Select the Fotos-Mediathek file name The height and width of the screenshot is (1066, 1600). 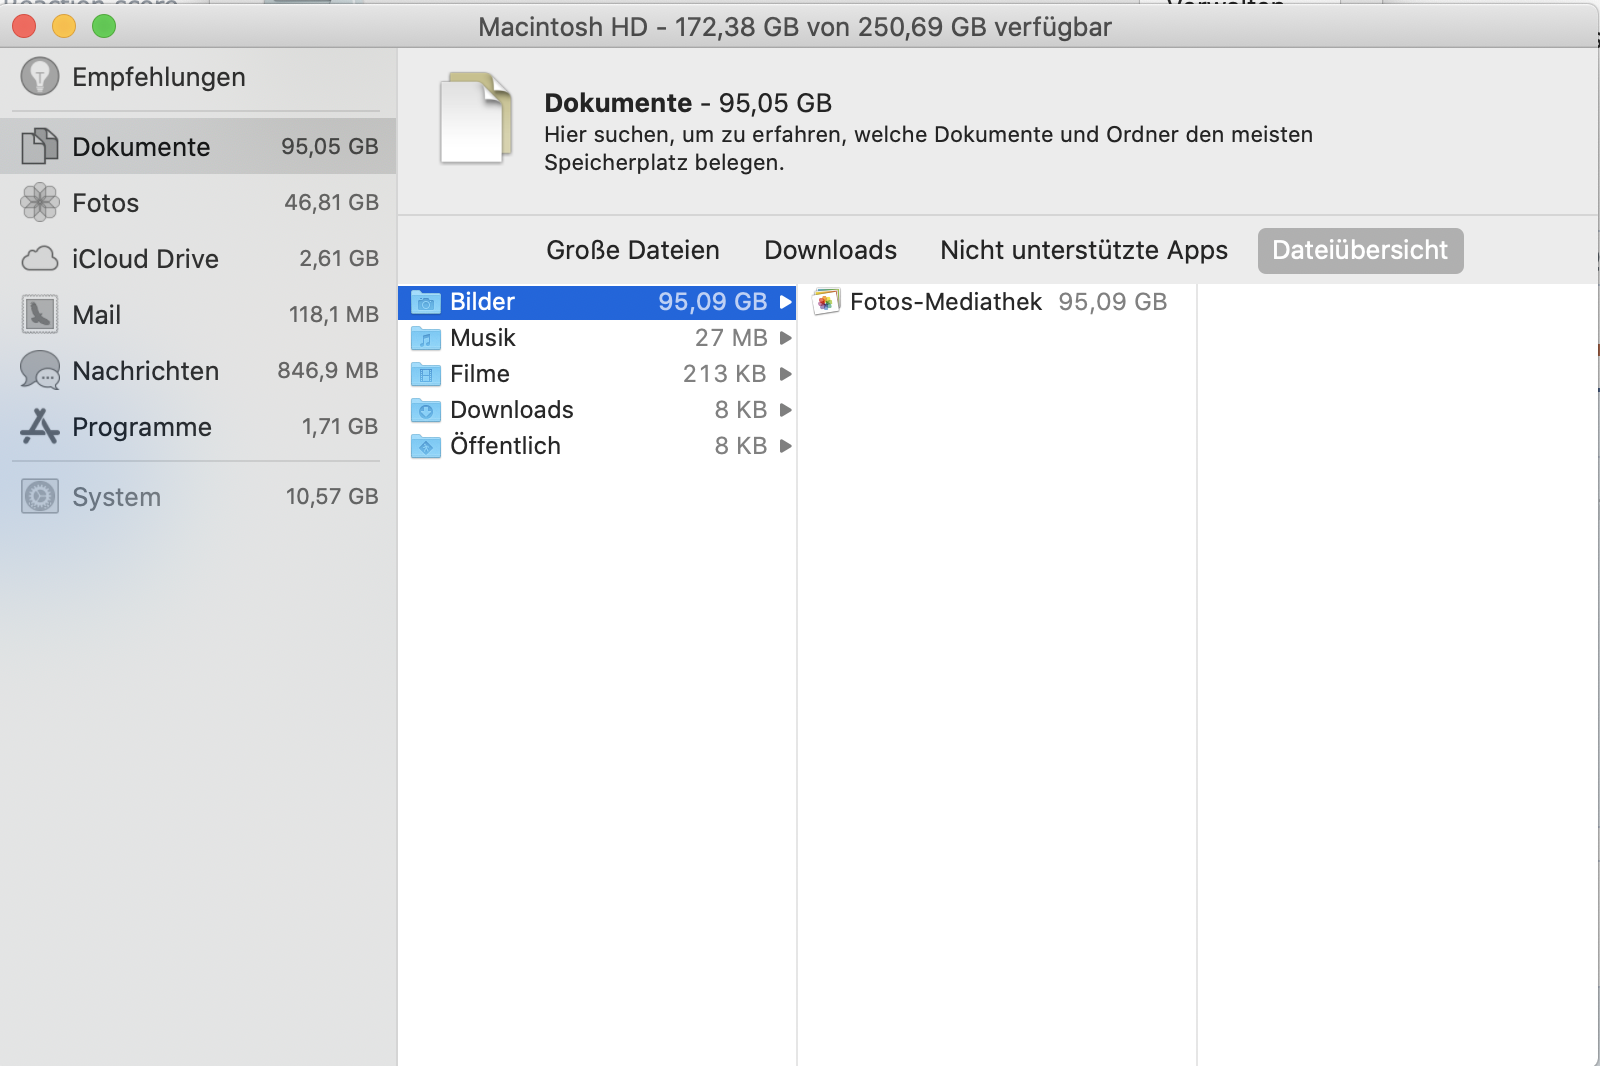(x=946, y=302)
